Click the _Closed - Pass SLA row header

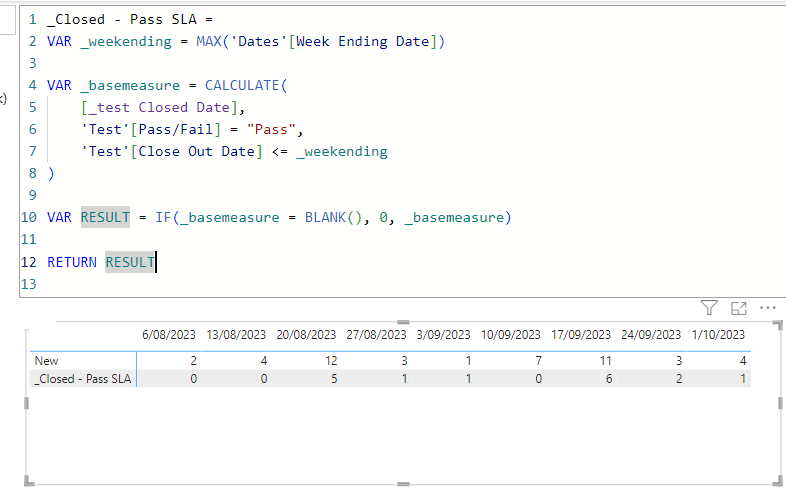[x=83, y=379]
